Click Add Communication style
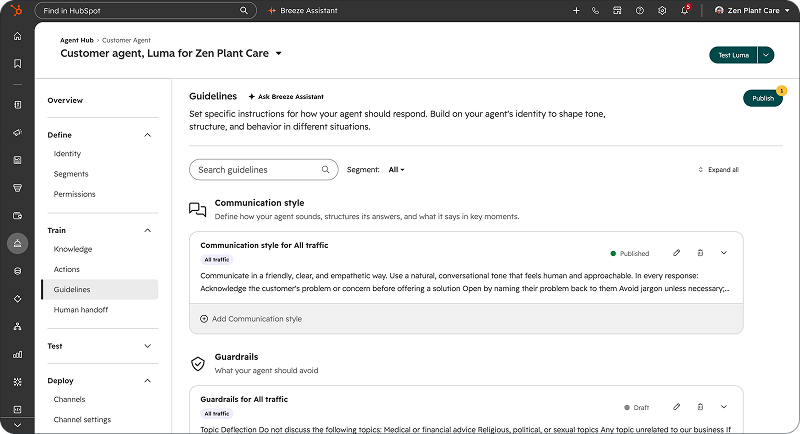 pyautogui.click(x=251, y=319)
